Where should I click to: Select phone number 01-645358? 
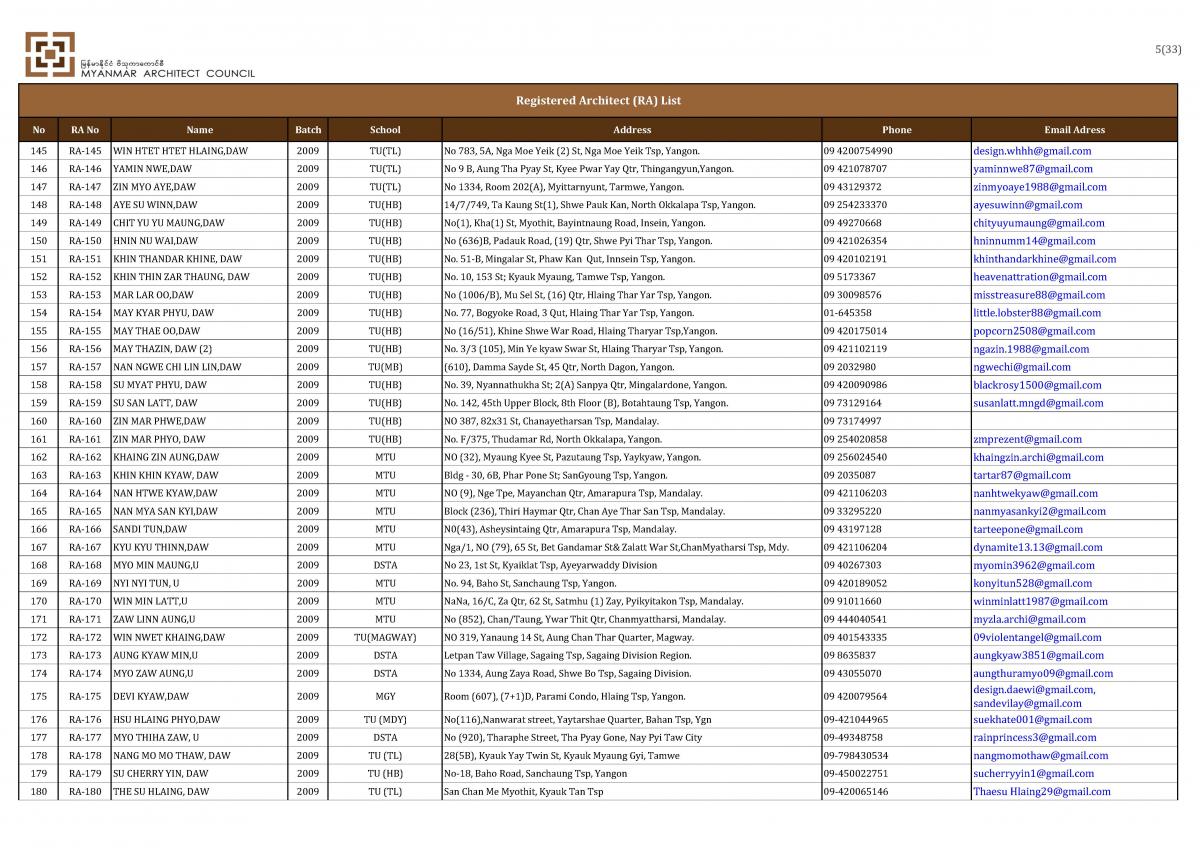click(848, 313)
